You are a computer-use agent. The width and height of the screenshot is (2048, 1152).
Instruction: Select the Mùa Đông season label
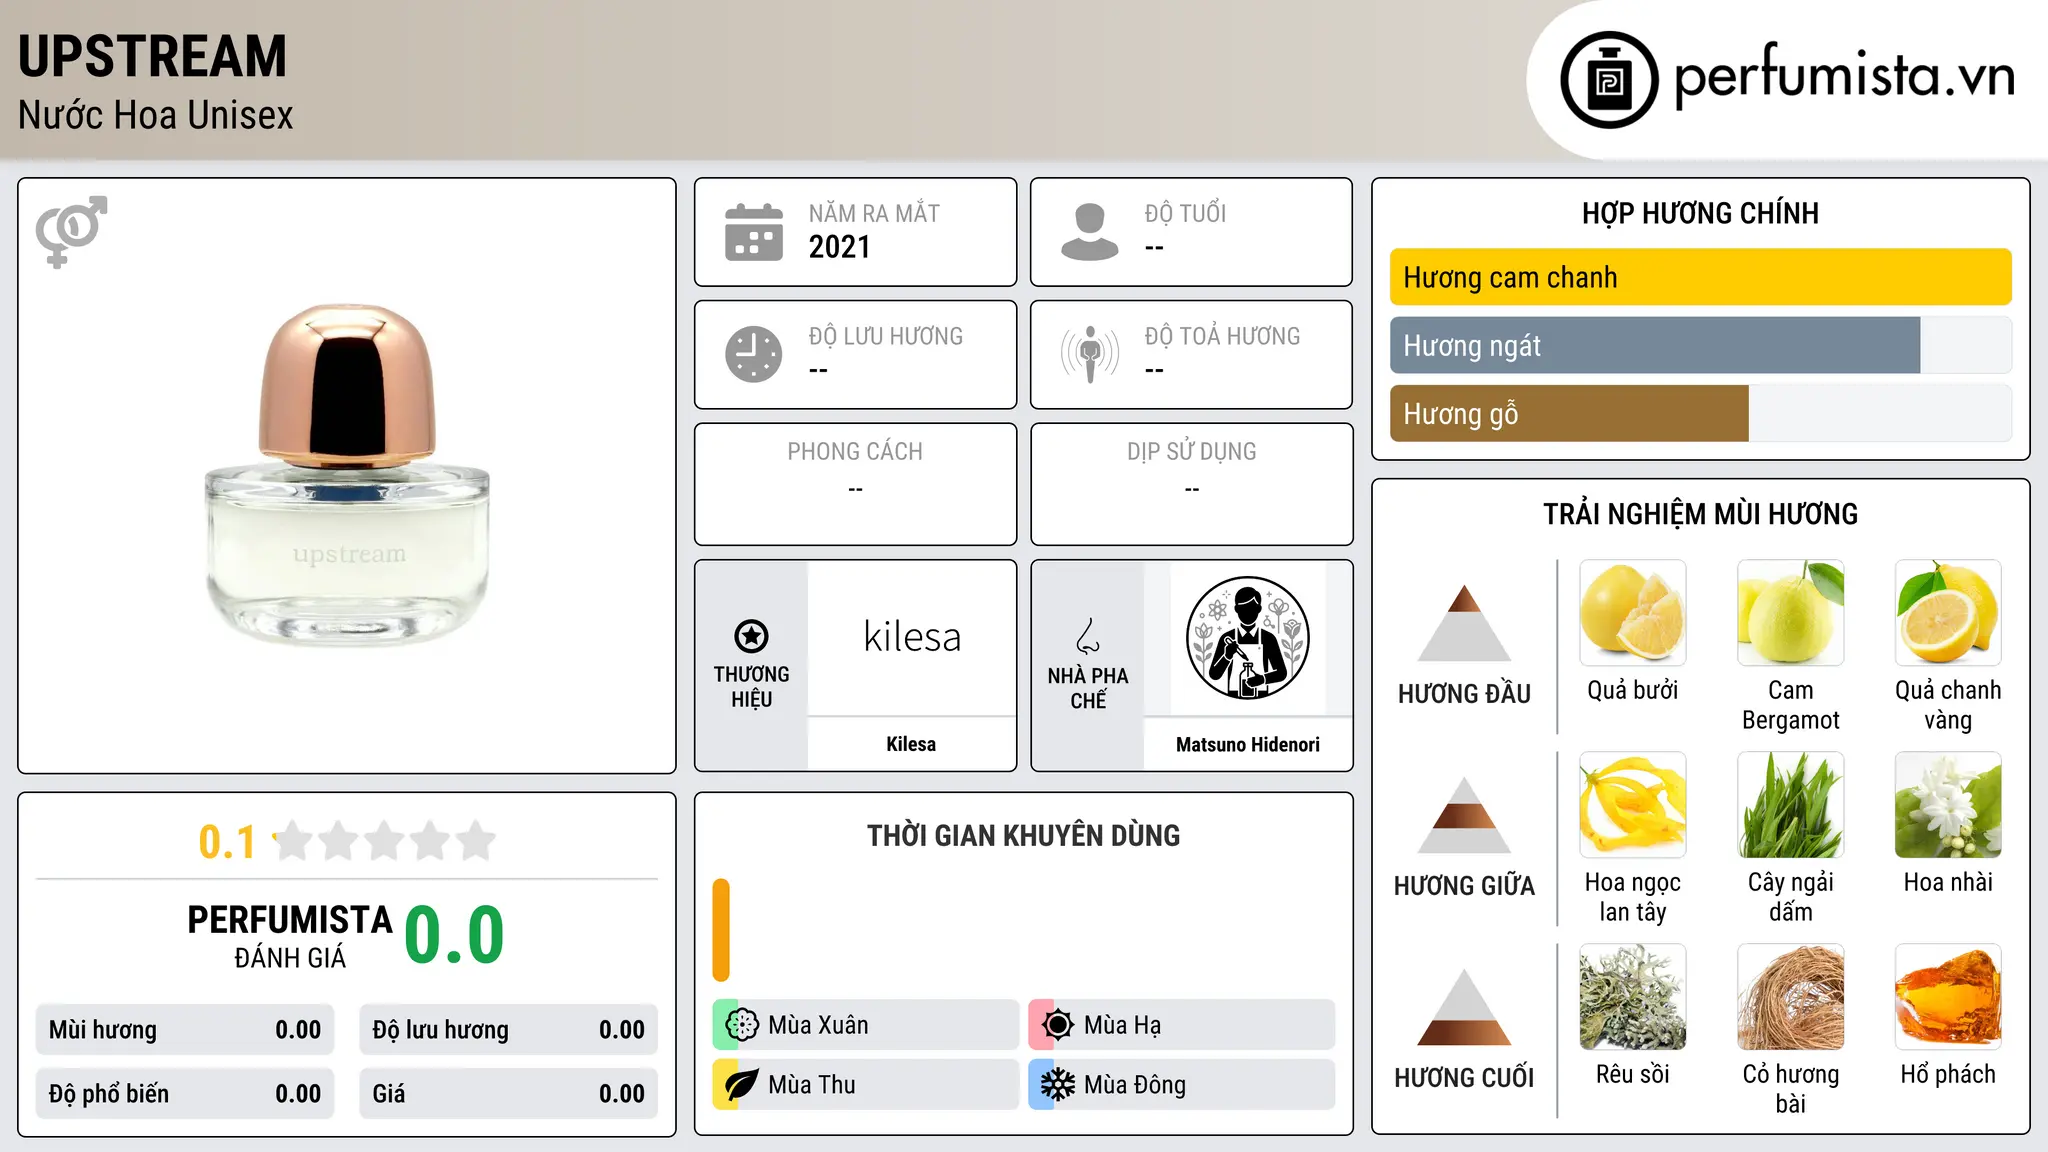[1135, 1085]
